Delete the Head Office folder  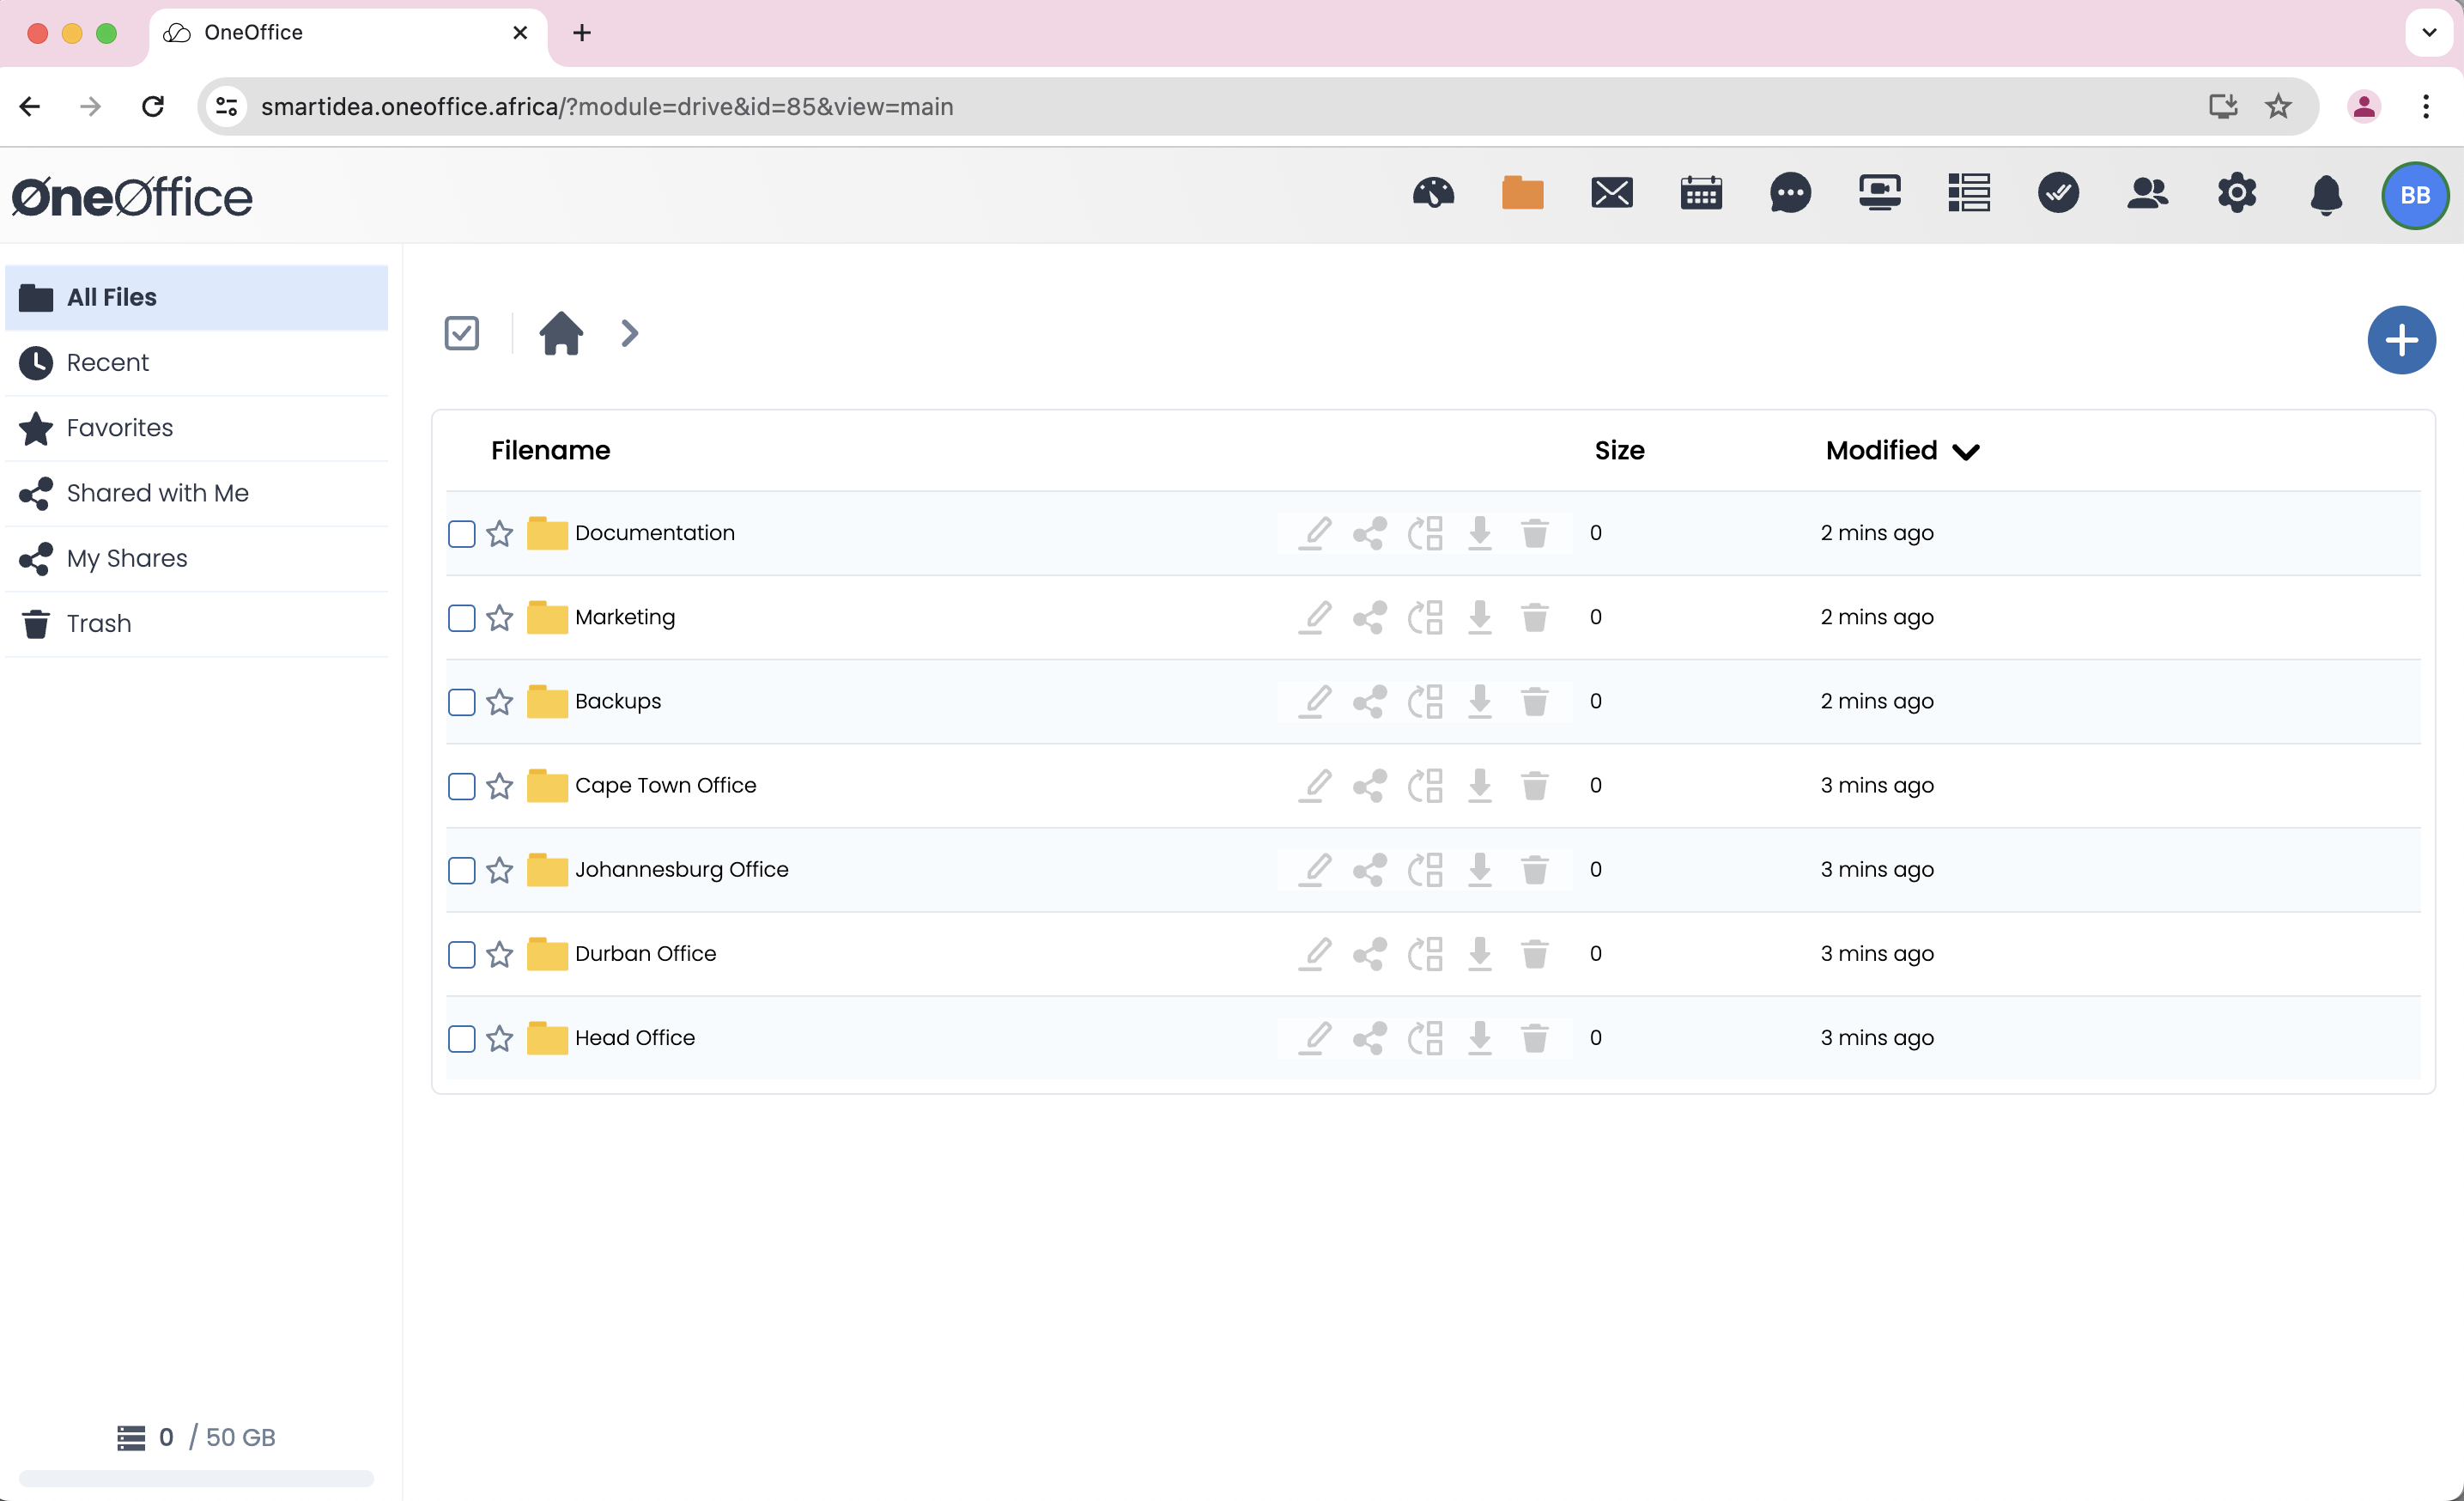pos(1534,1038)
